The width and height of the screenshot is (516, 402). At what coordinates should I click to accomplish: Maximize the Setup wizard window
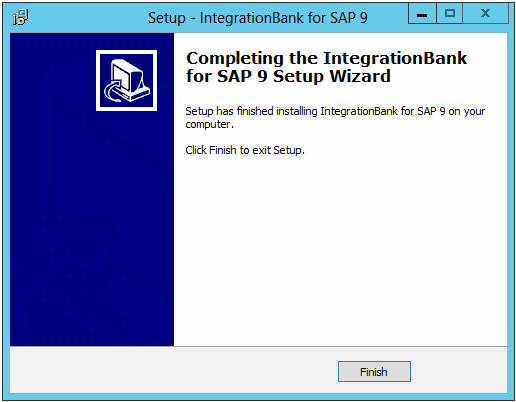450,14
